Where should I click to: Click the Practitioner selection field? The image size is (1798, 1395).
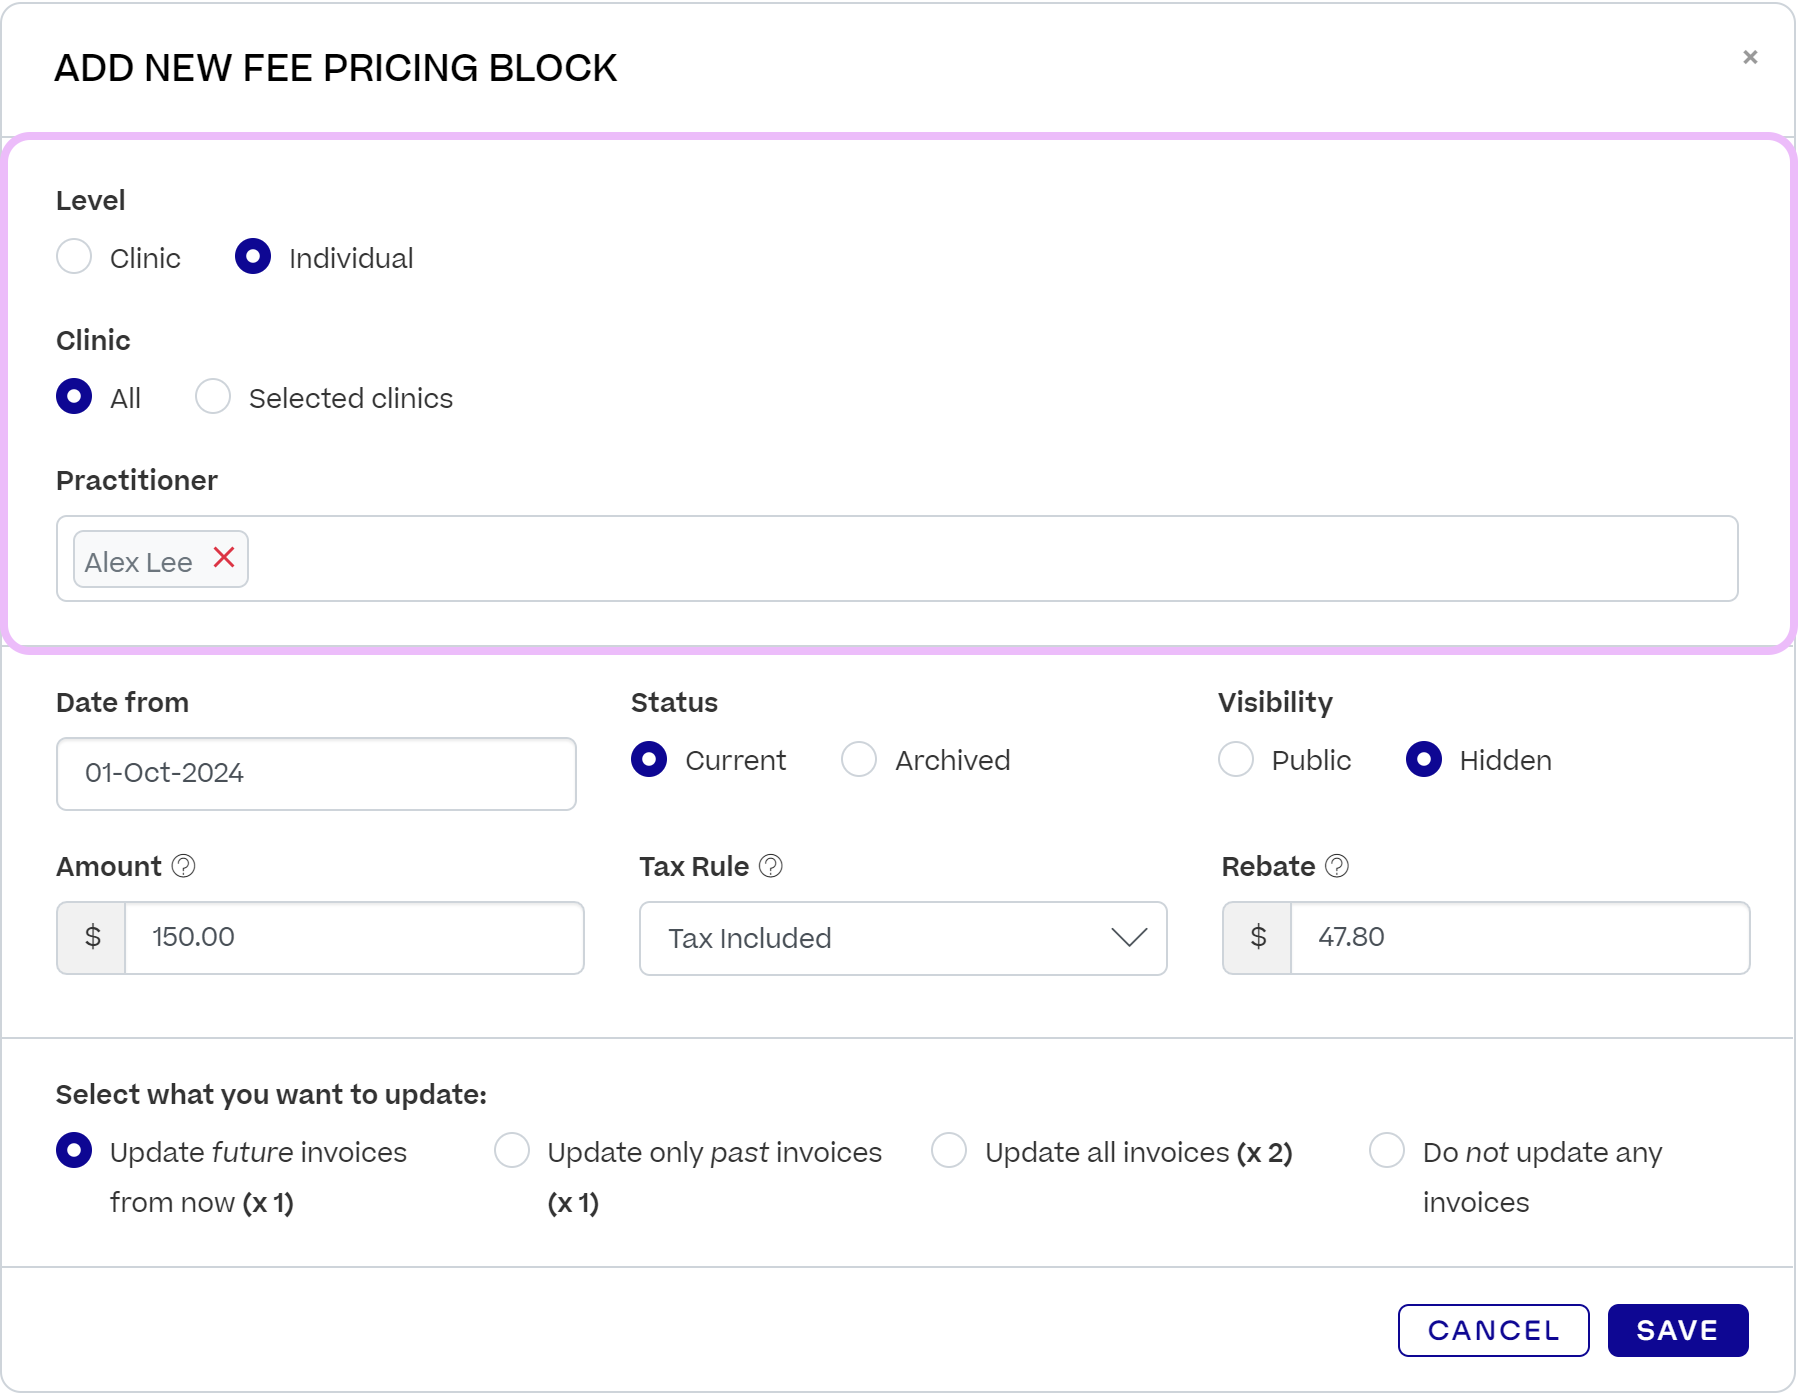pyautogui.click(x=990, y=559)
